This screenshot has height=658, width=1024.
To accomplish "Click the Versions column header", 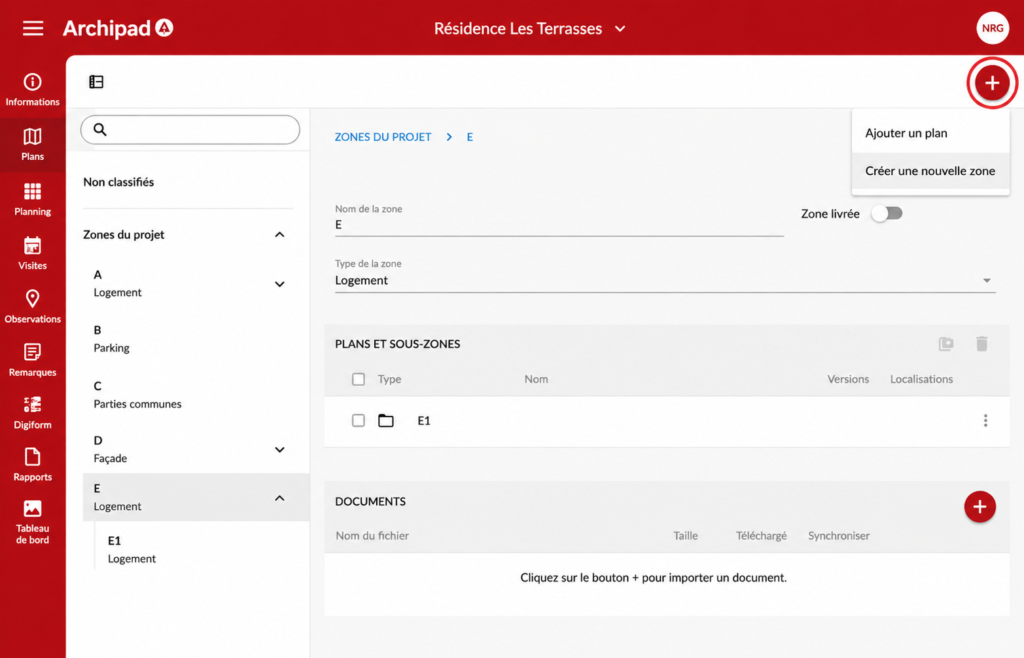I will 848,379.
